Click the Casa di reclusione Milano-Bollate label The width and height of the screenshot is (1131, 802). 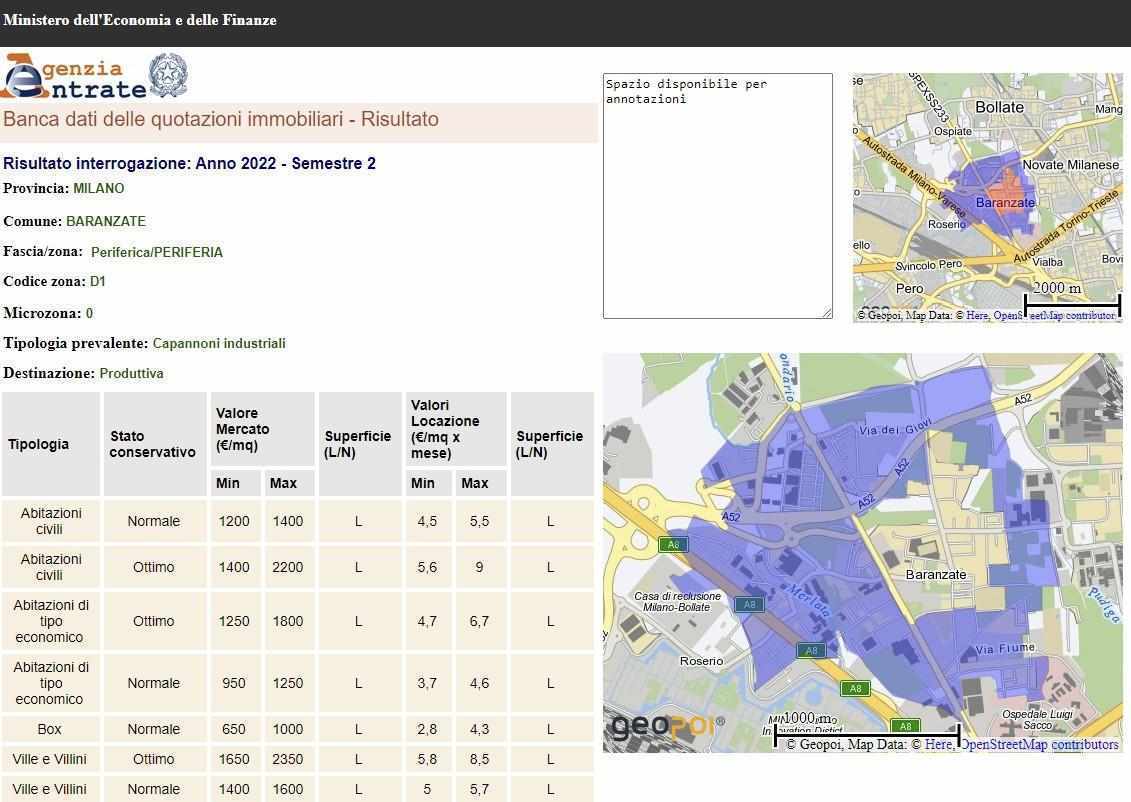(676, 602)
